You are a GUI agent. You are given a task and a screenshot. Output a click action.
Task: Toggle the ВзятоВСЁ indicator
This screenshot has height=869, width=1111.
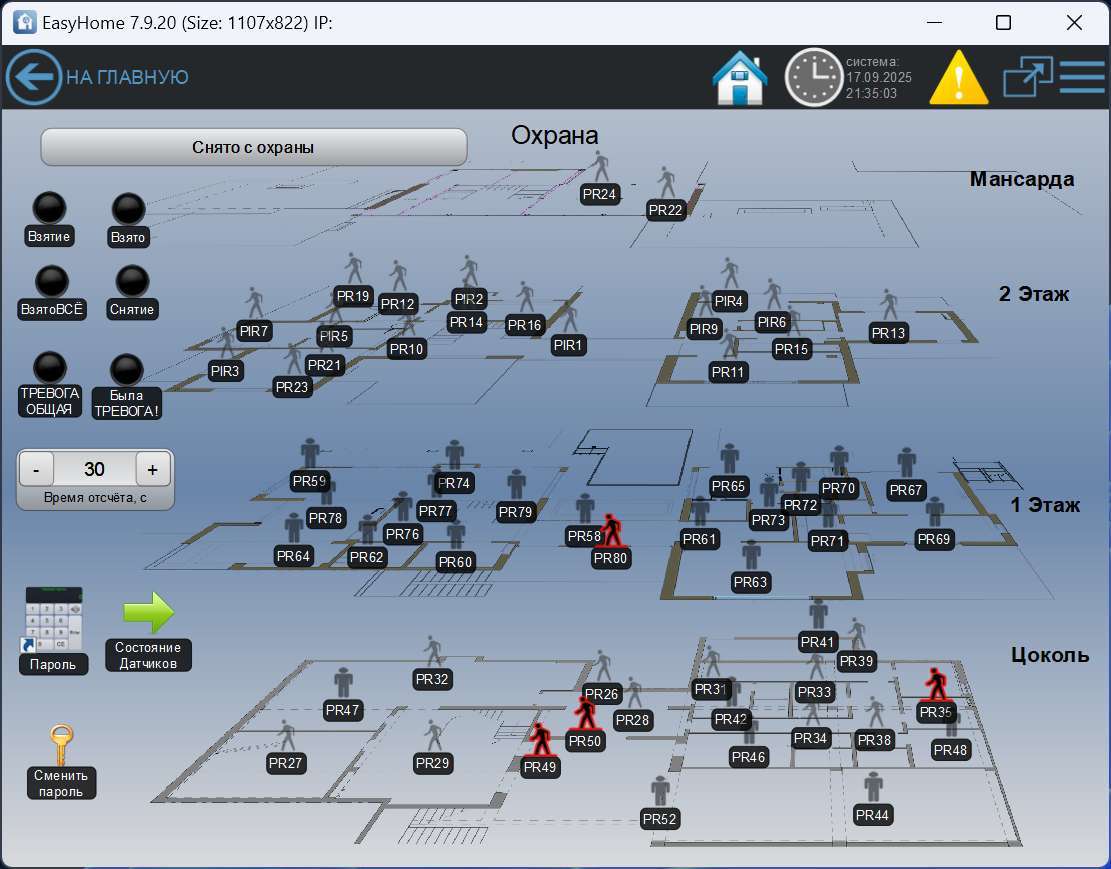tap(52, 281)
